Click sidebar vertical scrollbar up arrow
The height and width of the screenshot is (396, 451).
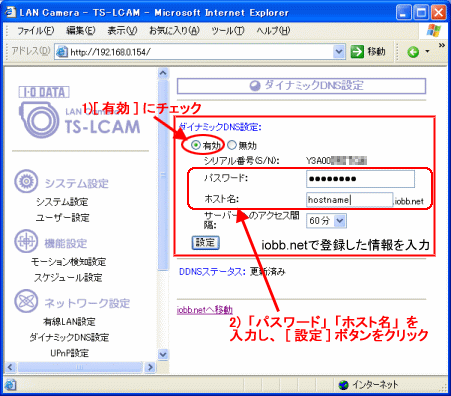pyautogui.click(x=163, y=73)
